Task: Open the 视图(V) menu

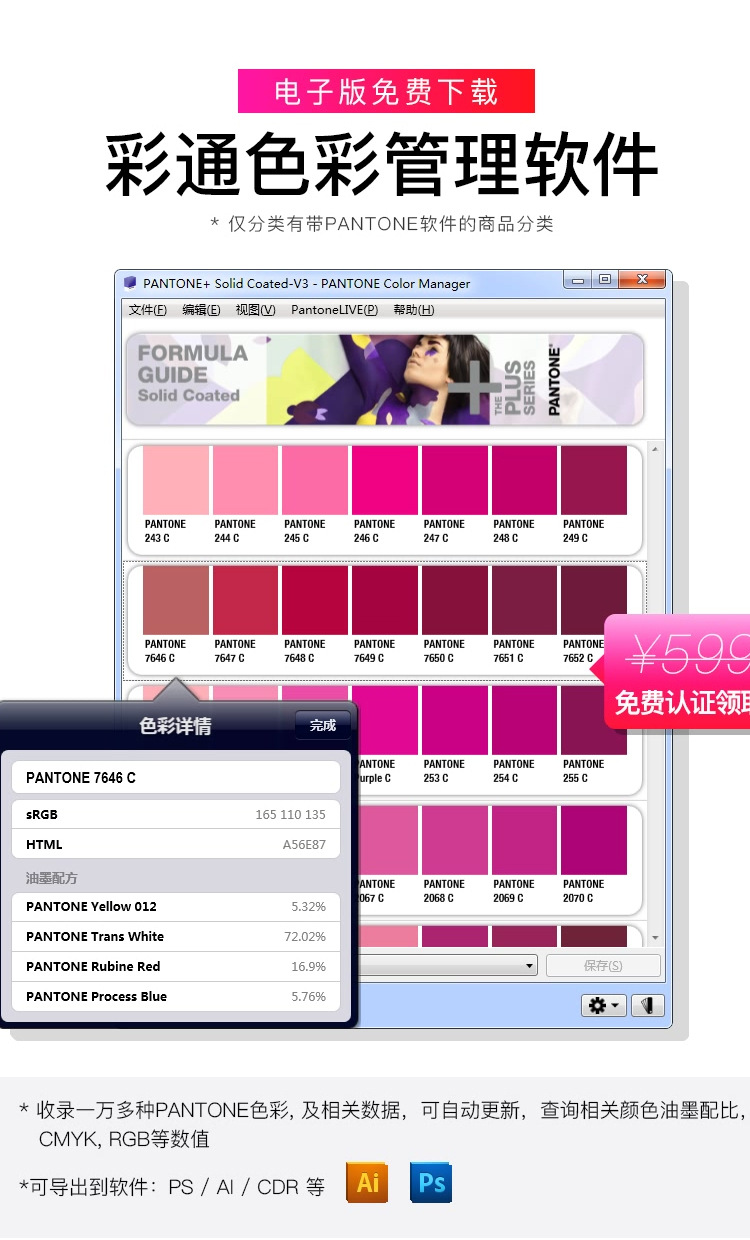Action: 255,310
